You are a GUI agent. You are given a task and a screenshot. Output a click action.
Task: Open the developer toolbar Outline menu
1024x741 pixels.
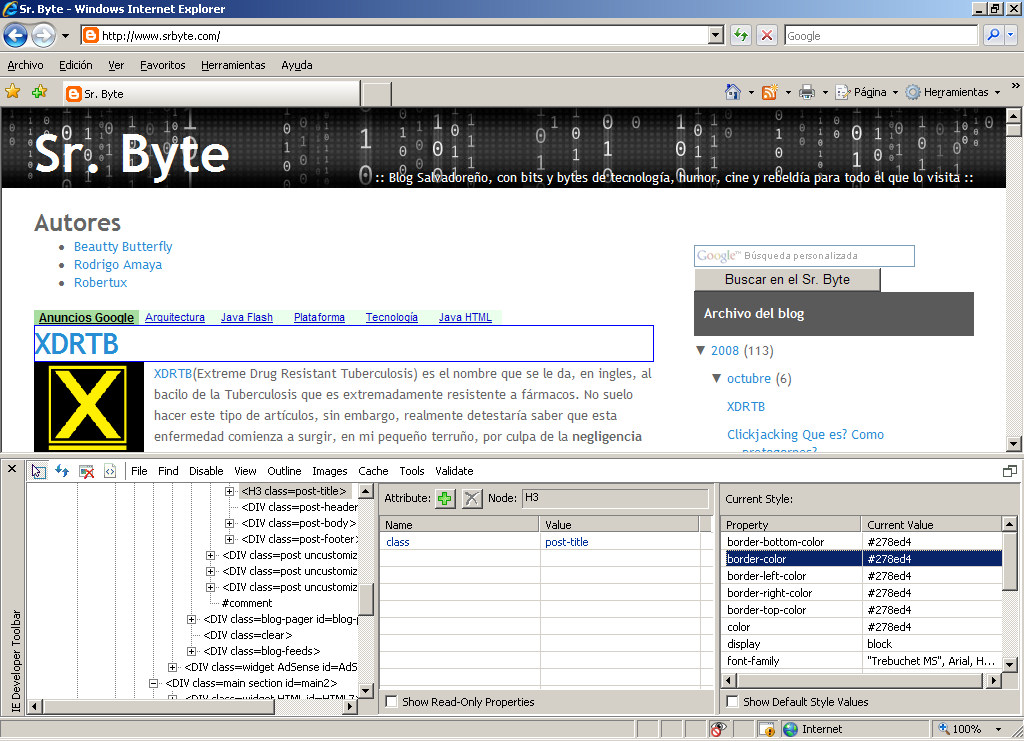284,471
